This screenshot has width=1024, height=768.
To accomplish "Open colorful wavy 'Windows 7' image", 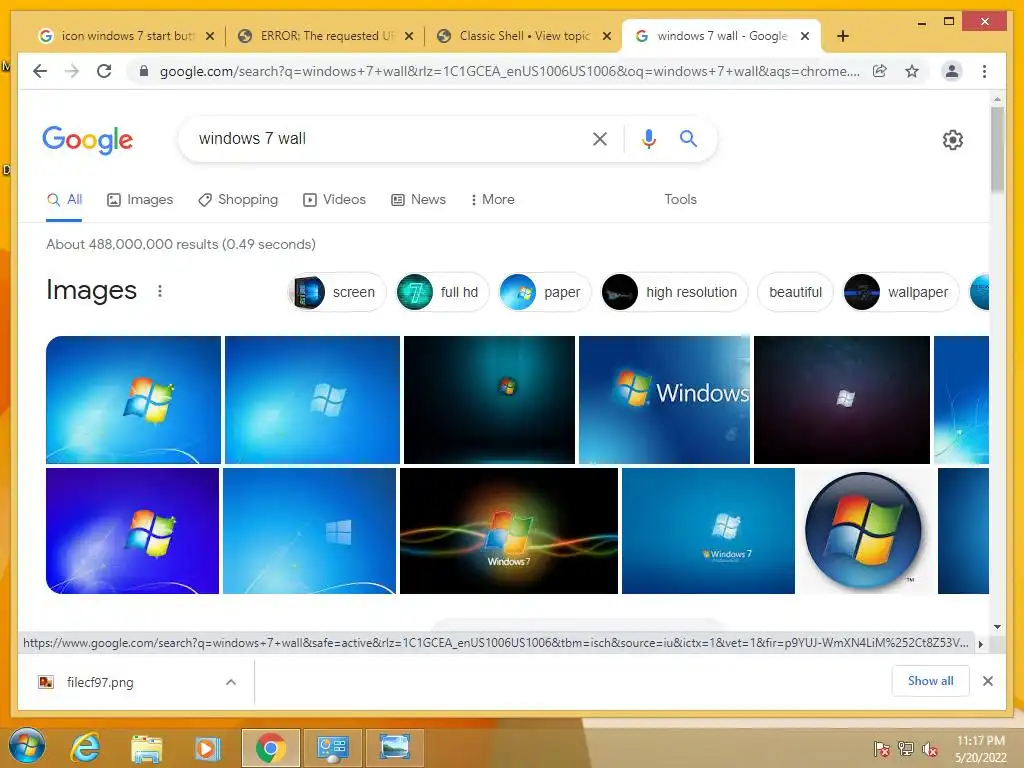I will click(x=509, y=531).
